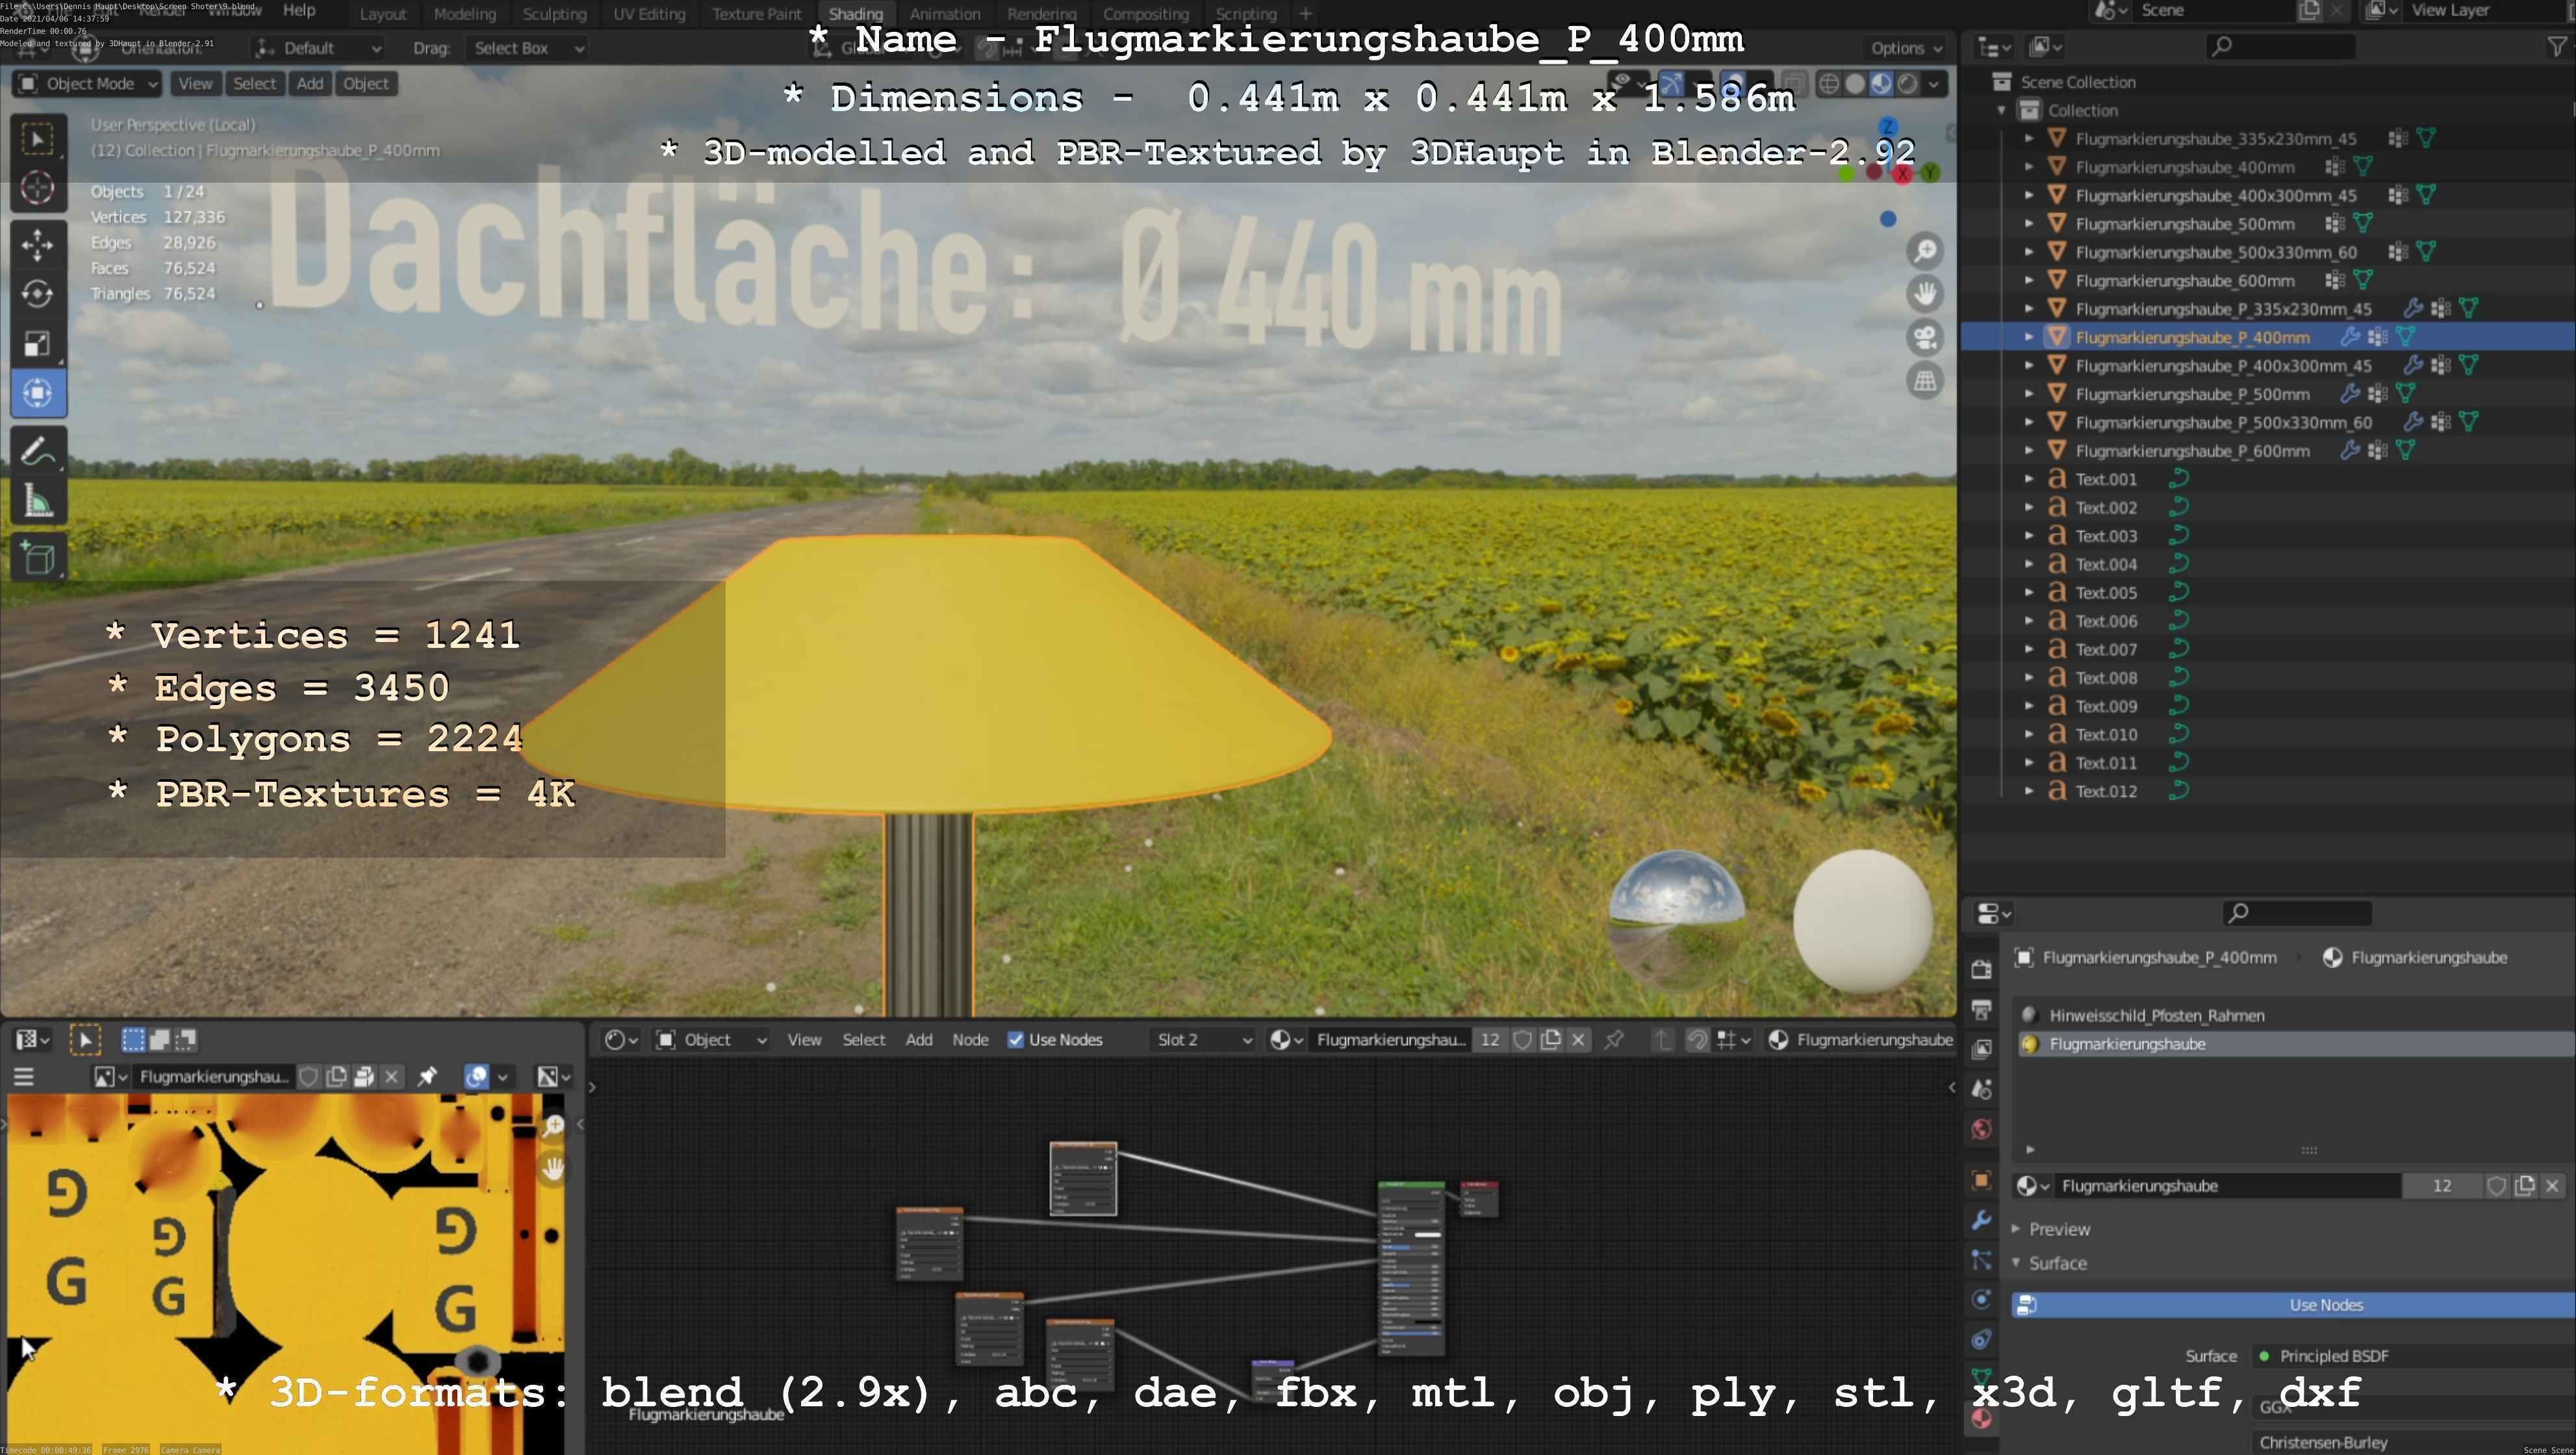Open the Help menu
This screenshot has width=2576, height=1455.
[x=299, y=10]
